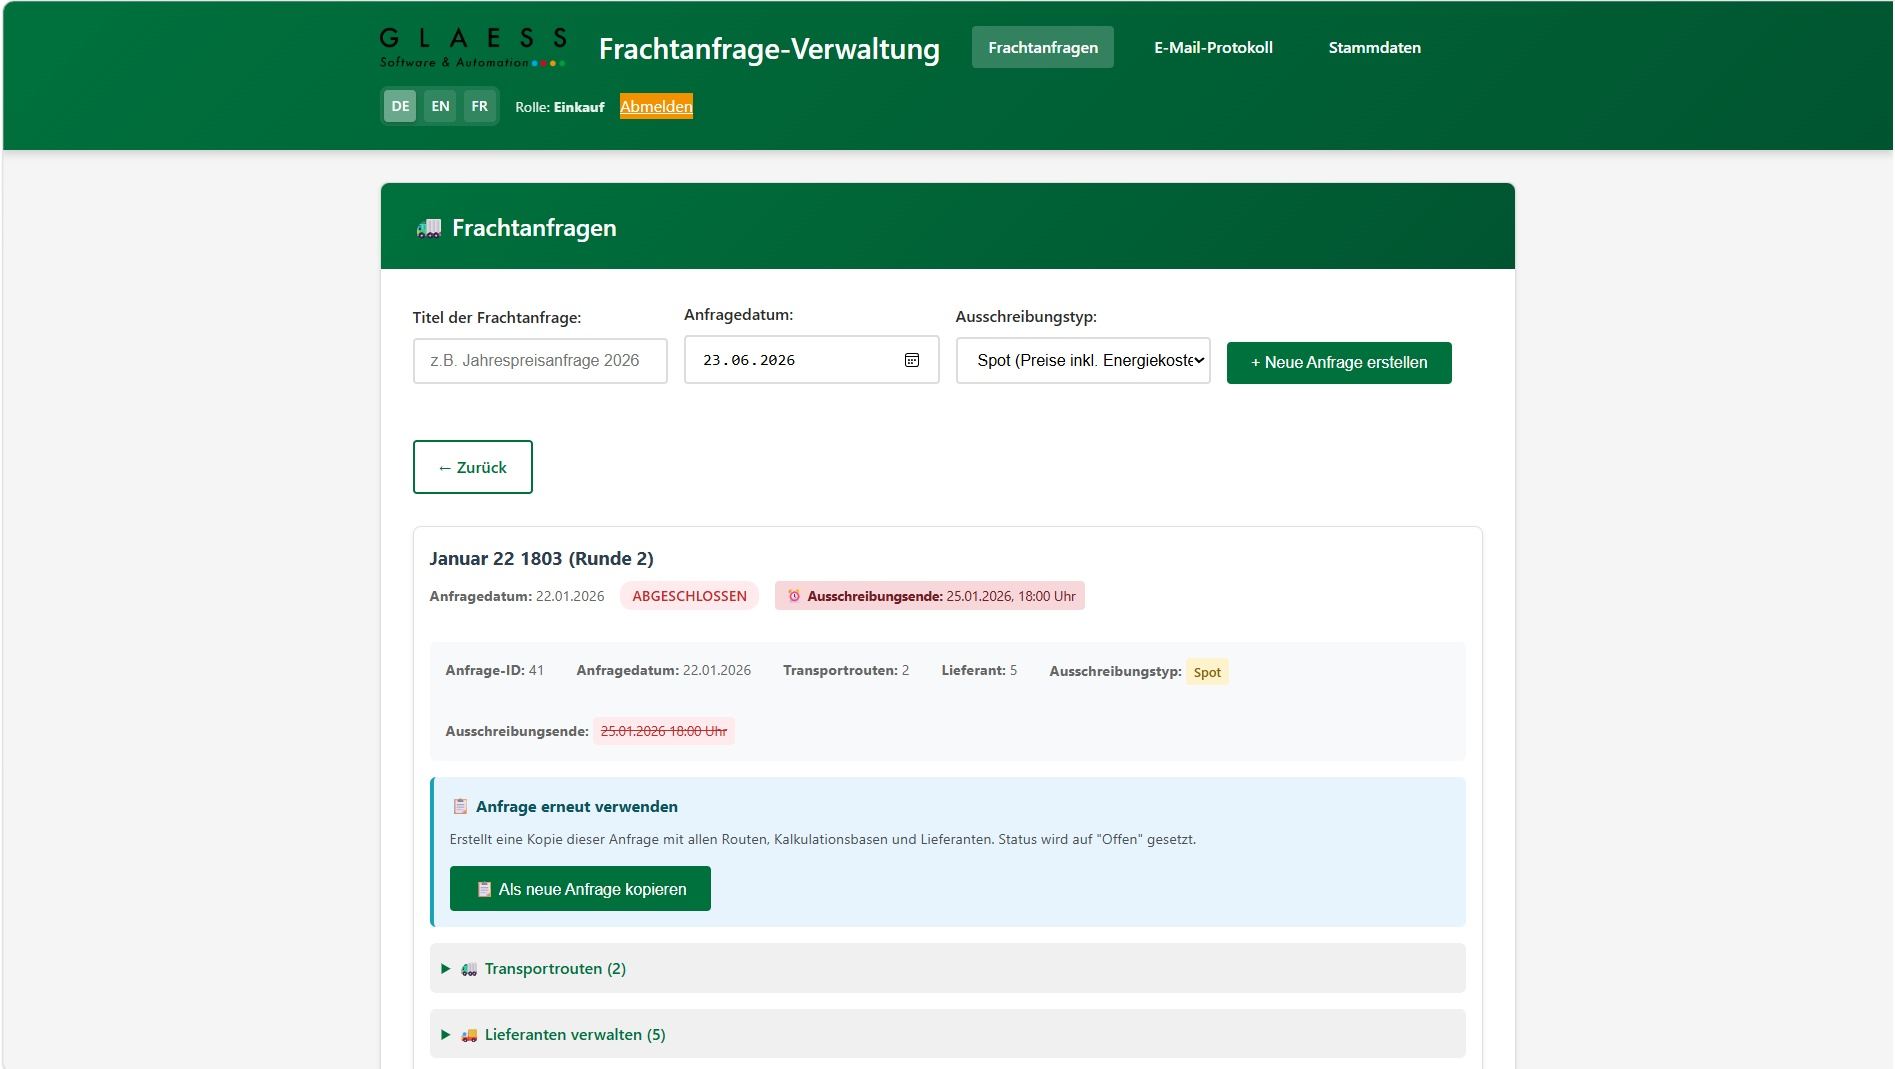Click the Transportrouten: 2 summary text
Viewport: 1895px width, 1069px height.
coord(846,670)
